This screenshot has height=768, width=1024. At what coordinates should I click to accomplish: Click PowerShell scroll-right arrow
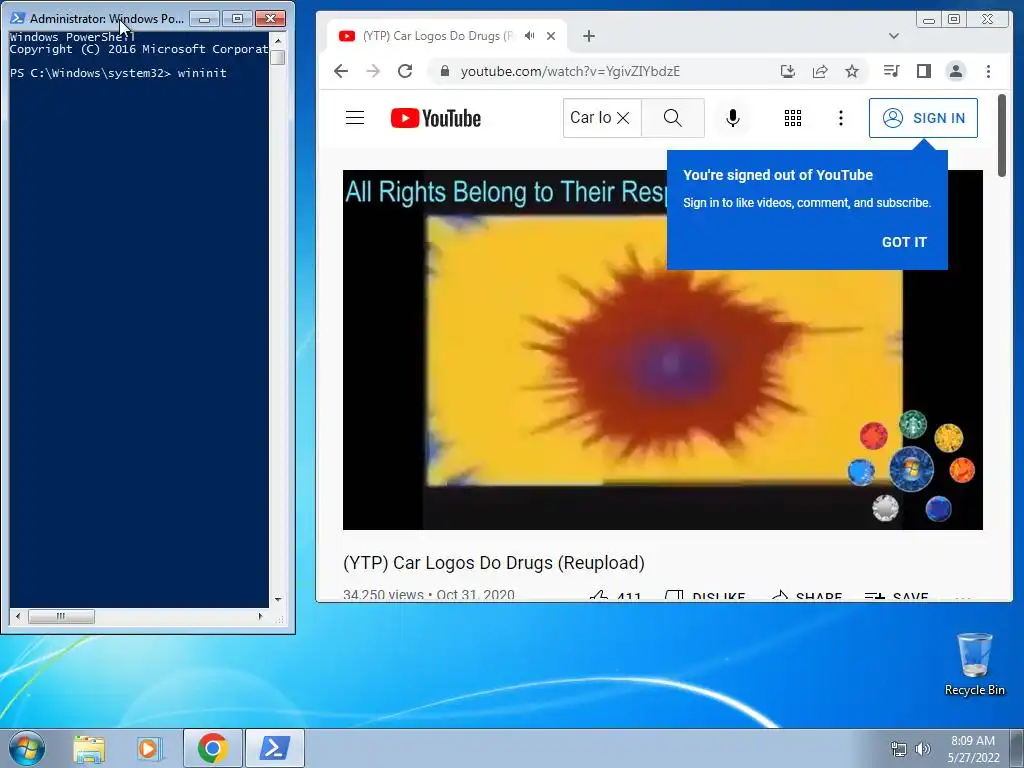pos(261,616)
